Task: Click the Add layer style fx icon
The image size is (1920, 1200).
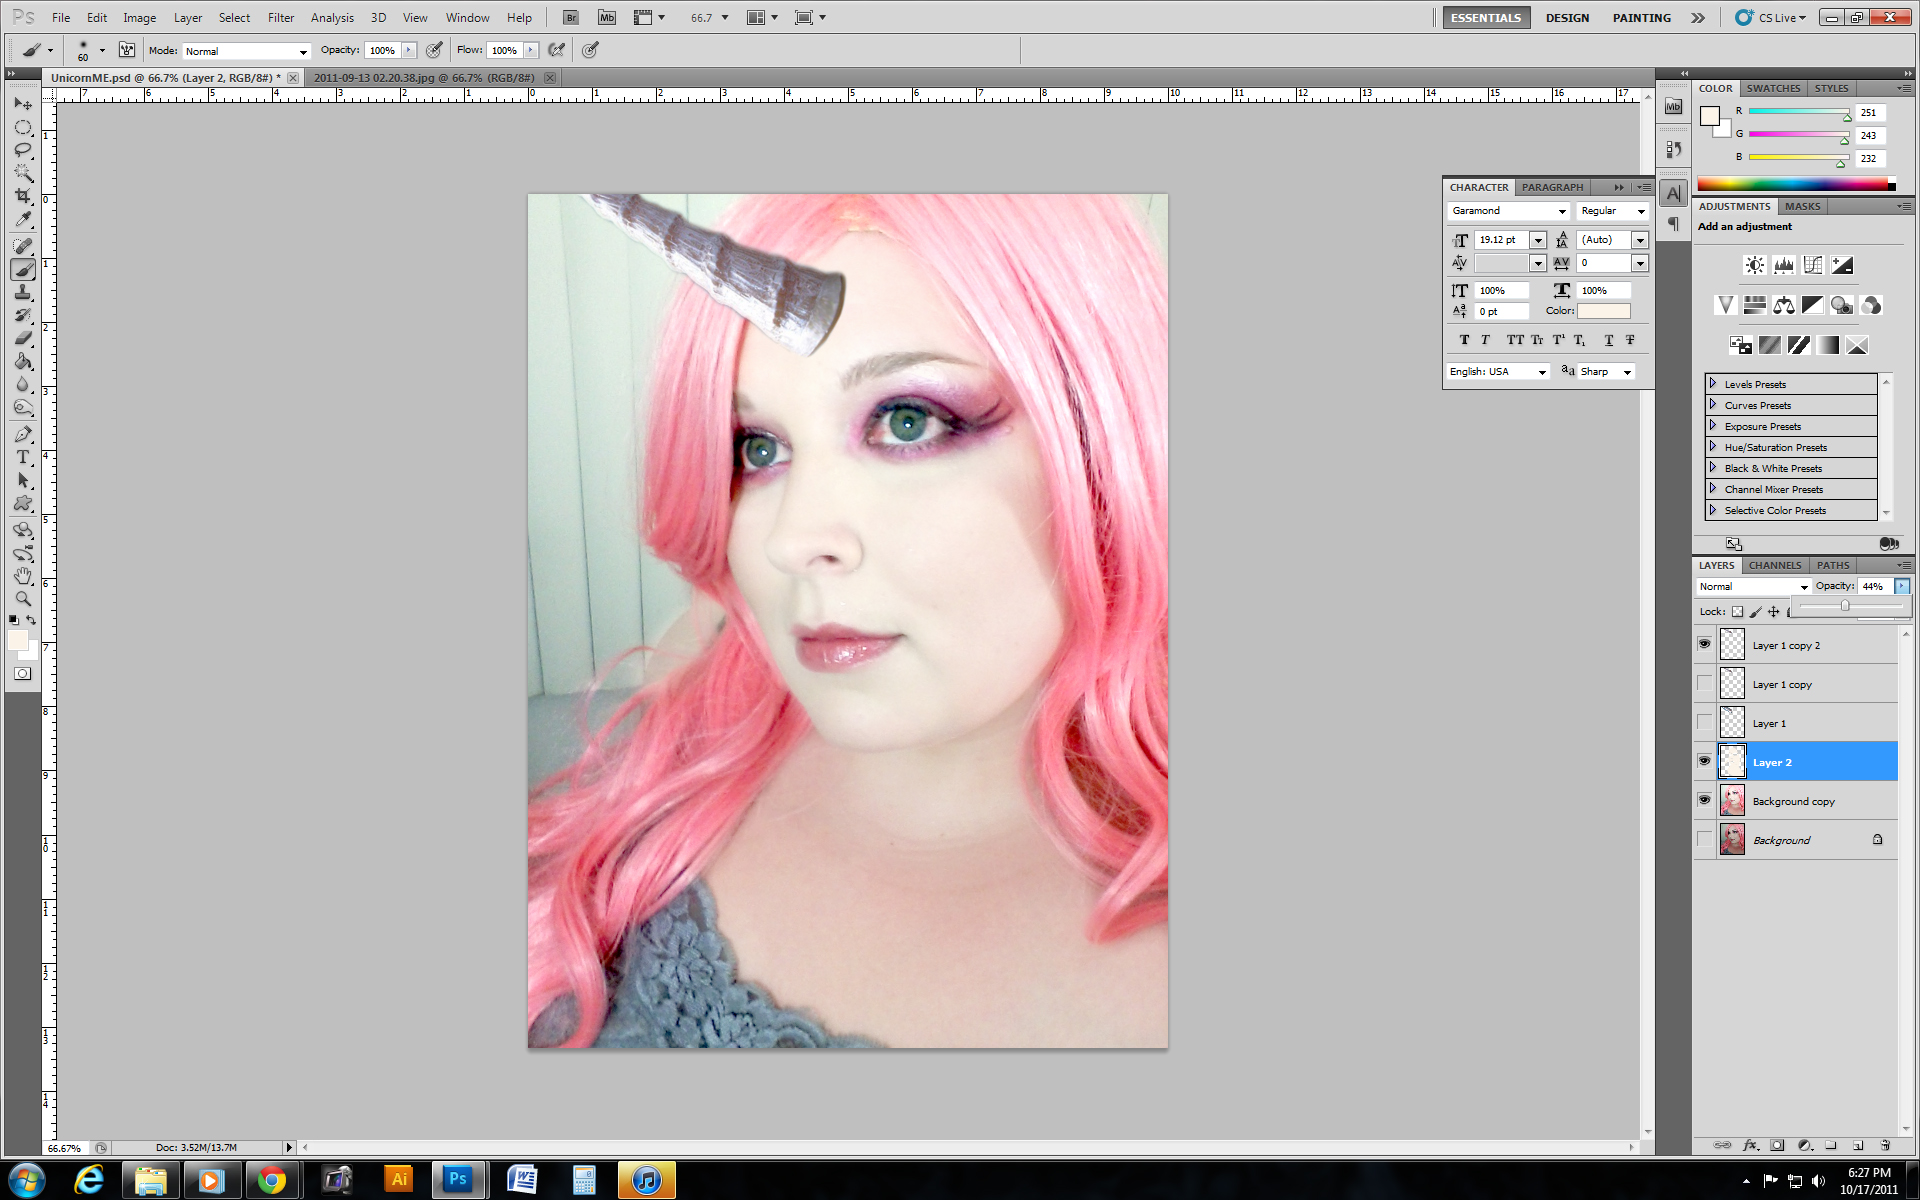Action: 1750,1145
